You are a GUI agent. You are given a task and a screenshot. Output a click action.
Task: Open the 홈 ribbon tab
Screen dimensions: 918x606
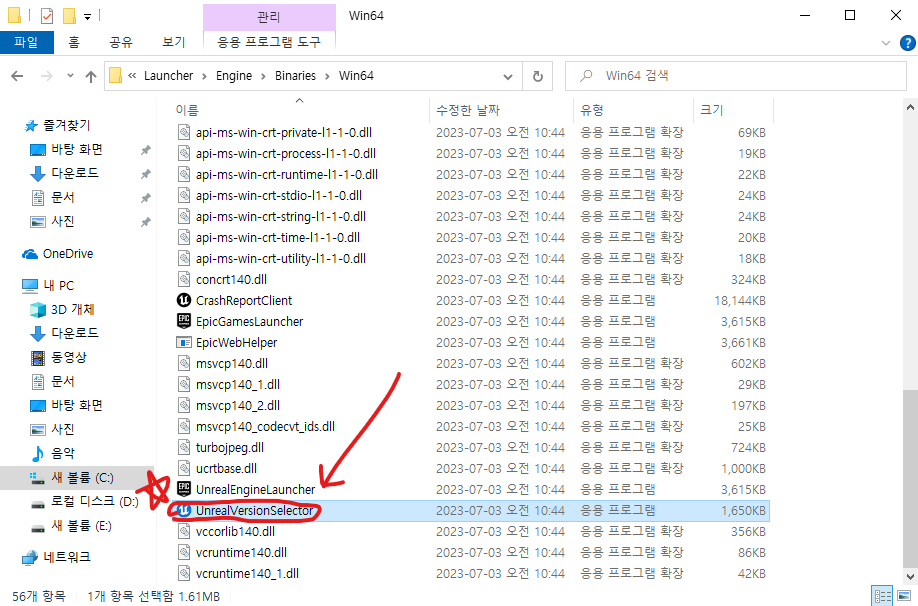[74, 42]
